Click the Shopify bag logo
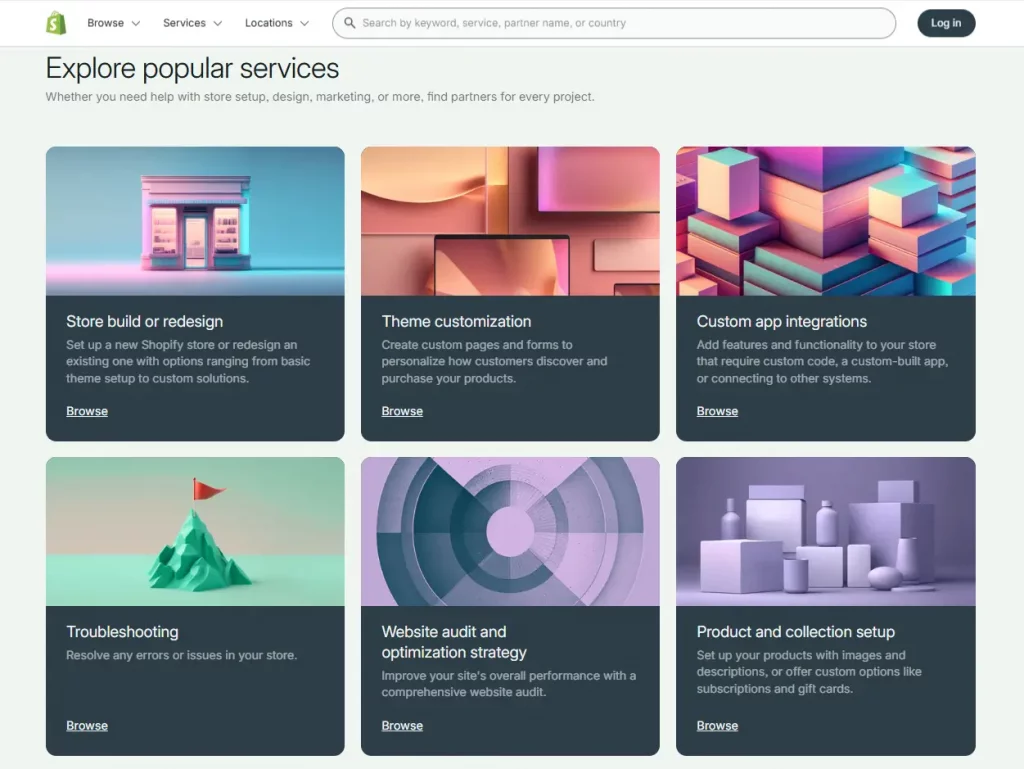 point(56,23)
